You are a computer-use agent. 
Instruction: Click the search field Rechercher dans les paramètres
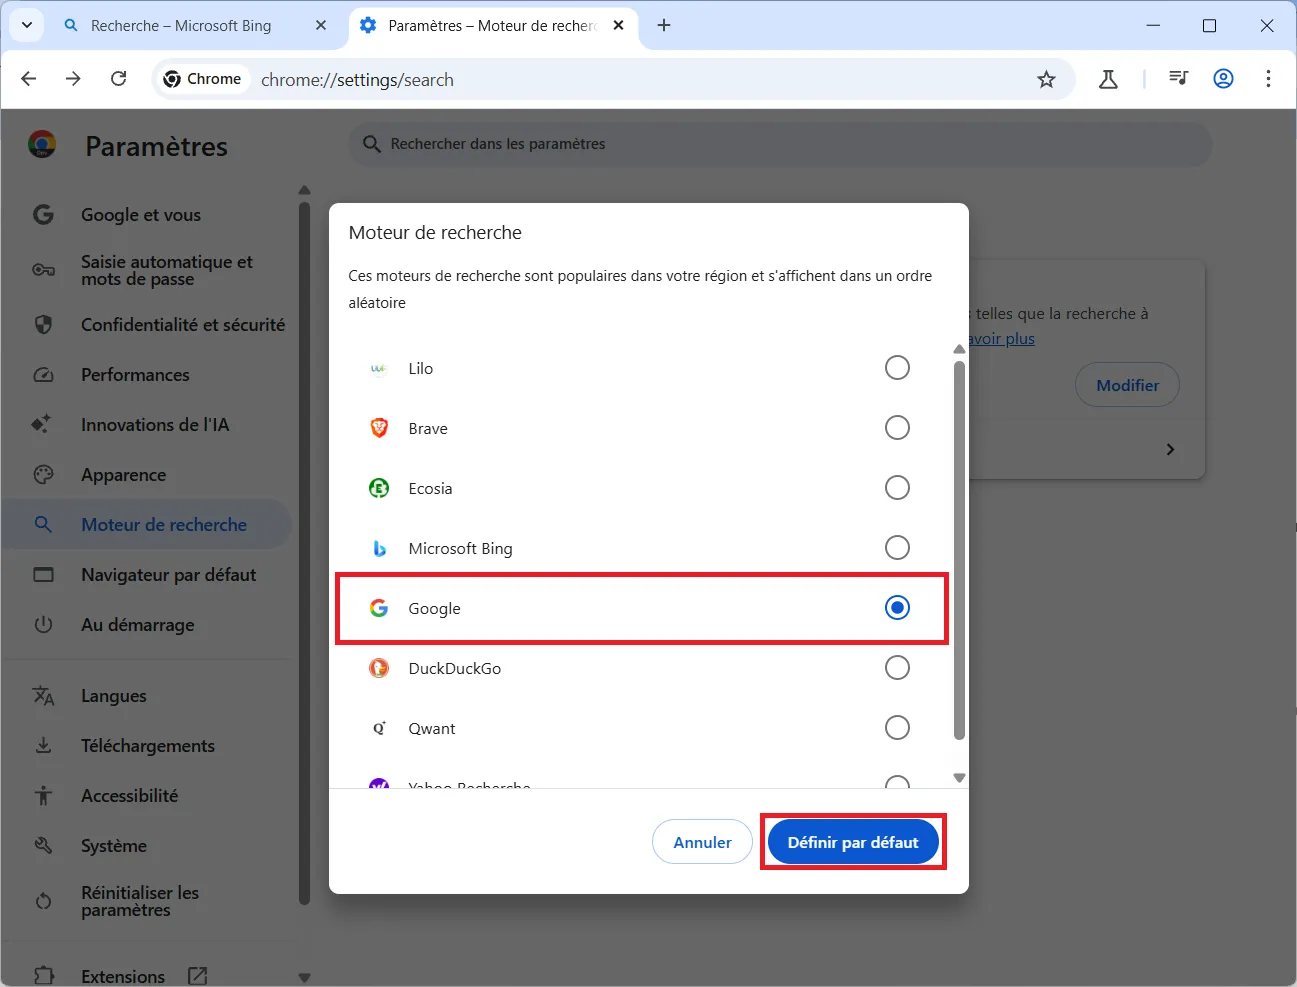pyautogui.click(x=780, y=144)
